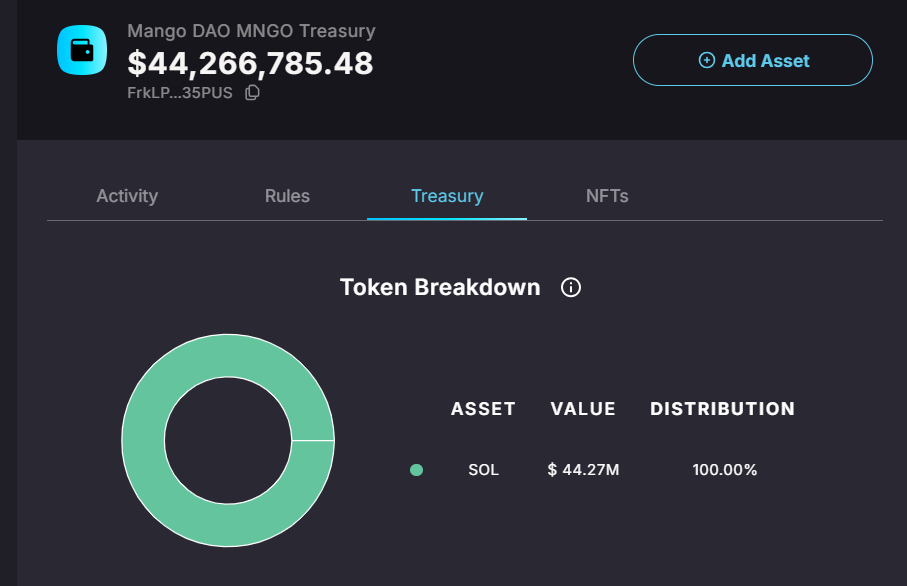The height and width of the screenshot is (586, 907).
Task: Click the VALUE column header
Action: point(583,409)
